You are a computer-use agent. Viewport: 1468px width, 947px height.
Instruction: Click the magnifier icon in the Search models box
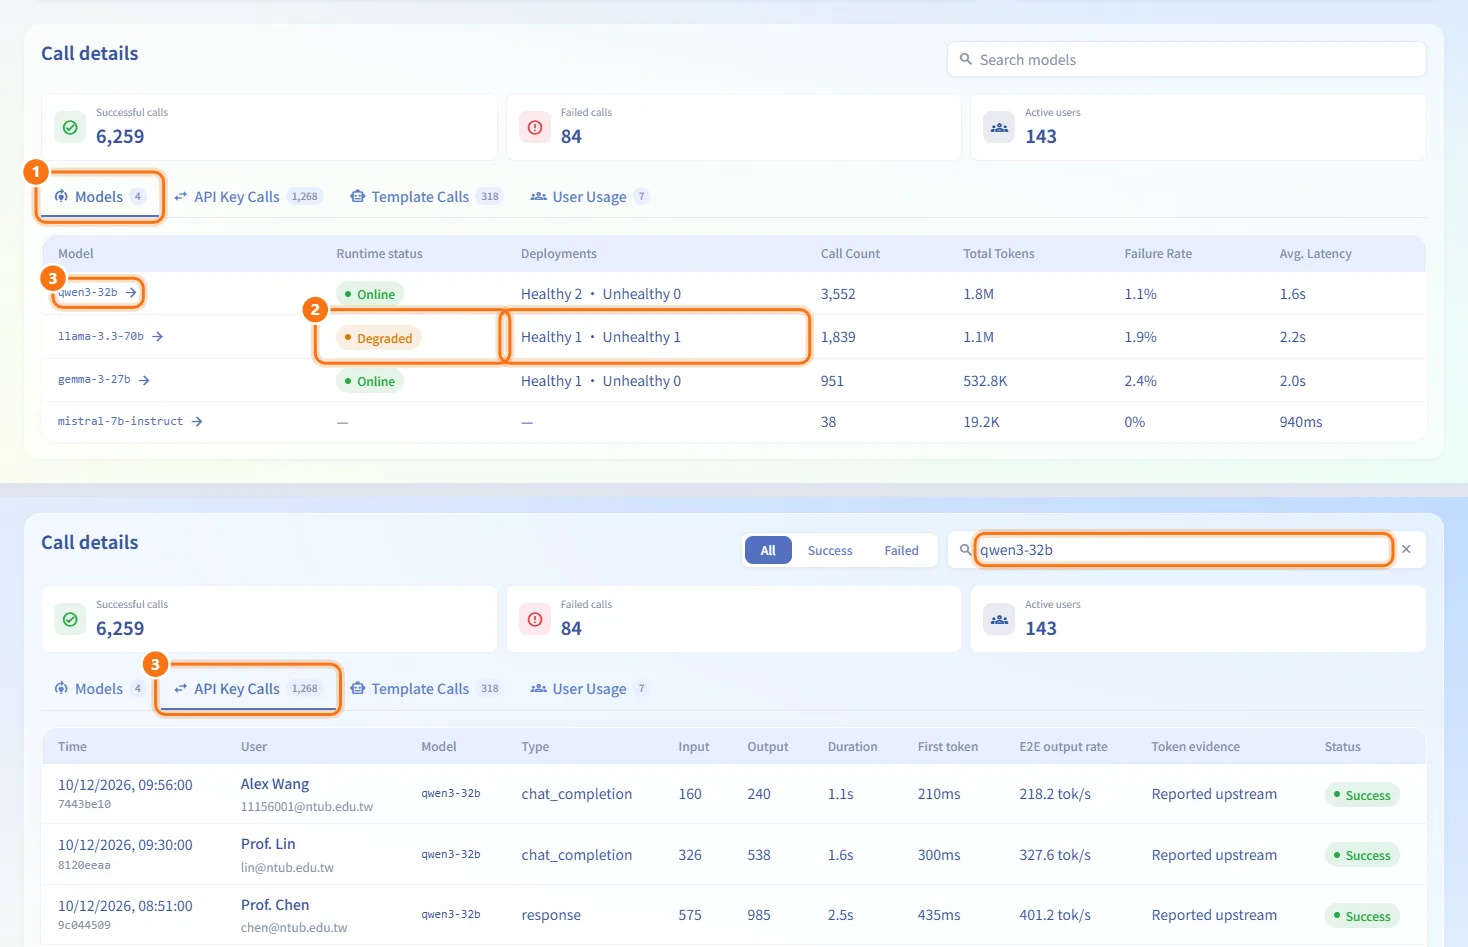(x=966, y=59)
